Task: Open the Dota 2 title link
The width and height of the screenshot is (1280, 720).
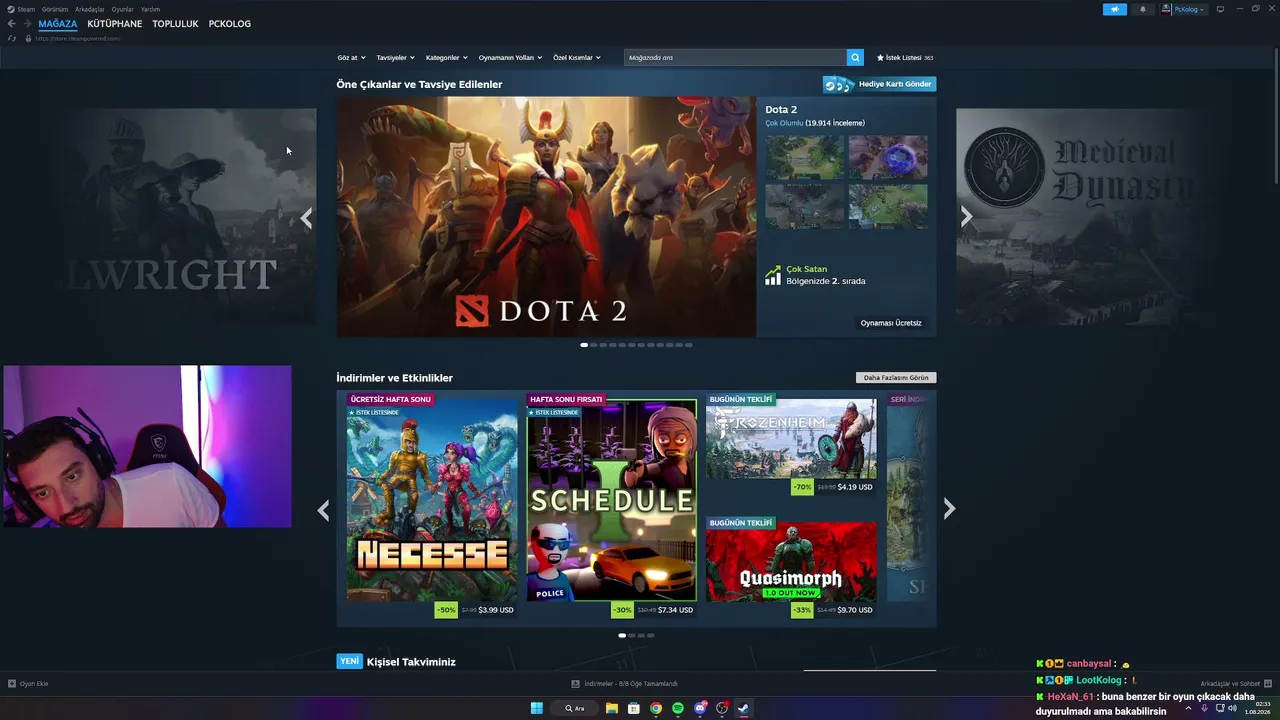Action: click(x=781, y=110)
